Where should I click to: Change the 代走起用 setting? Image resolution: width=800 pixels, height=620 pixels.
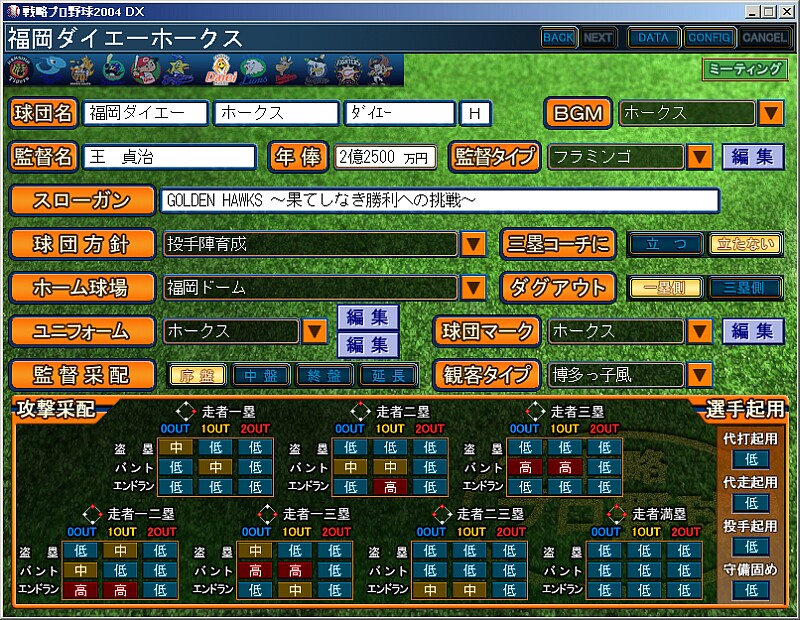[x=751, y=503]
